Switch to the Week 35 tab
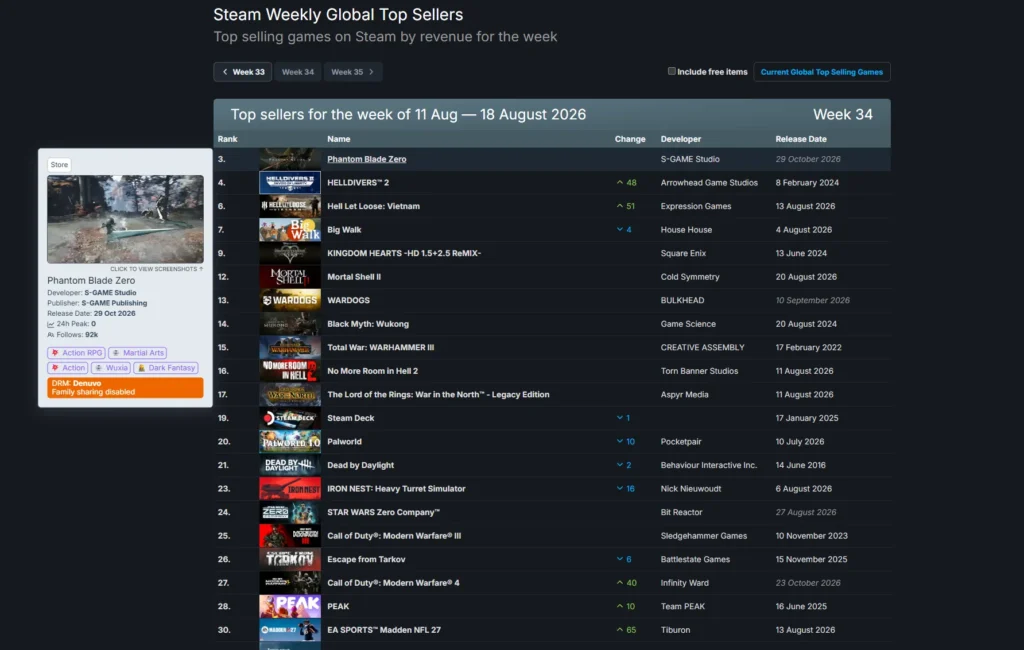The image size is (1024, 650). click(353, 72)
